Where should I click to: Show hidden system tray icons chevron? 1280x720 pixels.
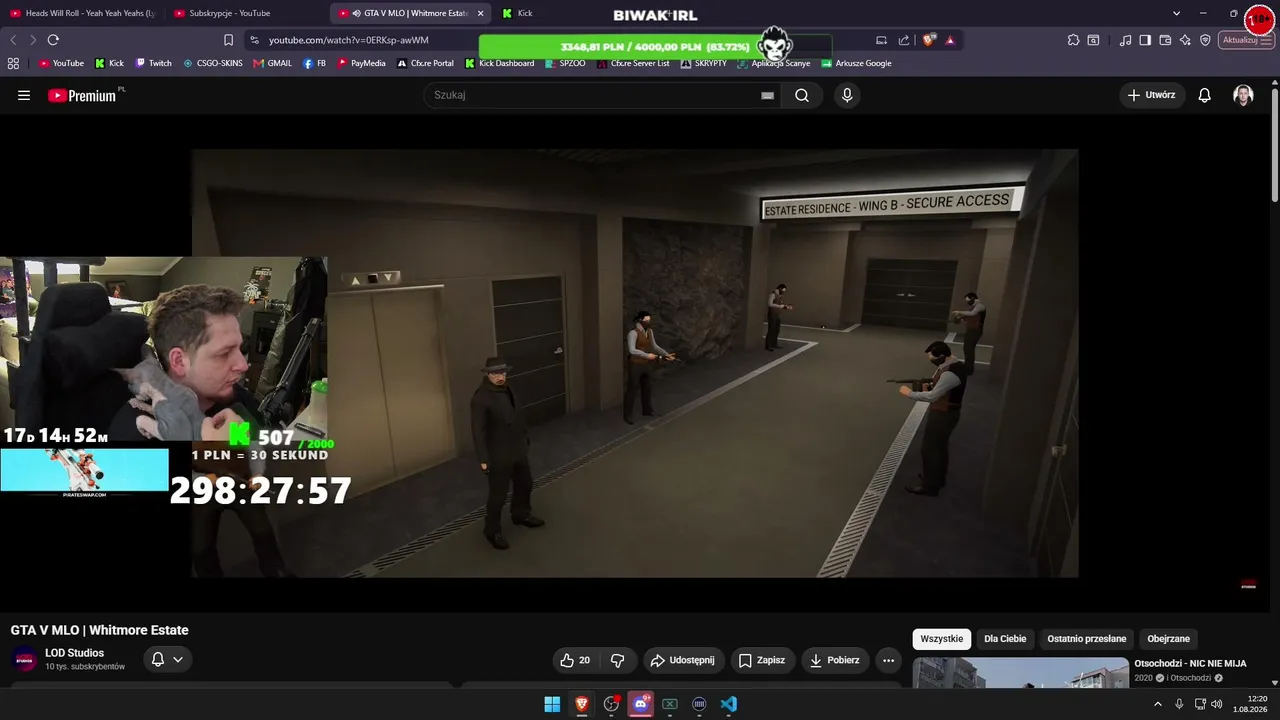(1158, 704)
